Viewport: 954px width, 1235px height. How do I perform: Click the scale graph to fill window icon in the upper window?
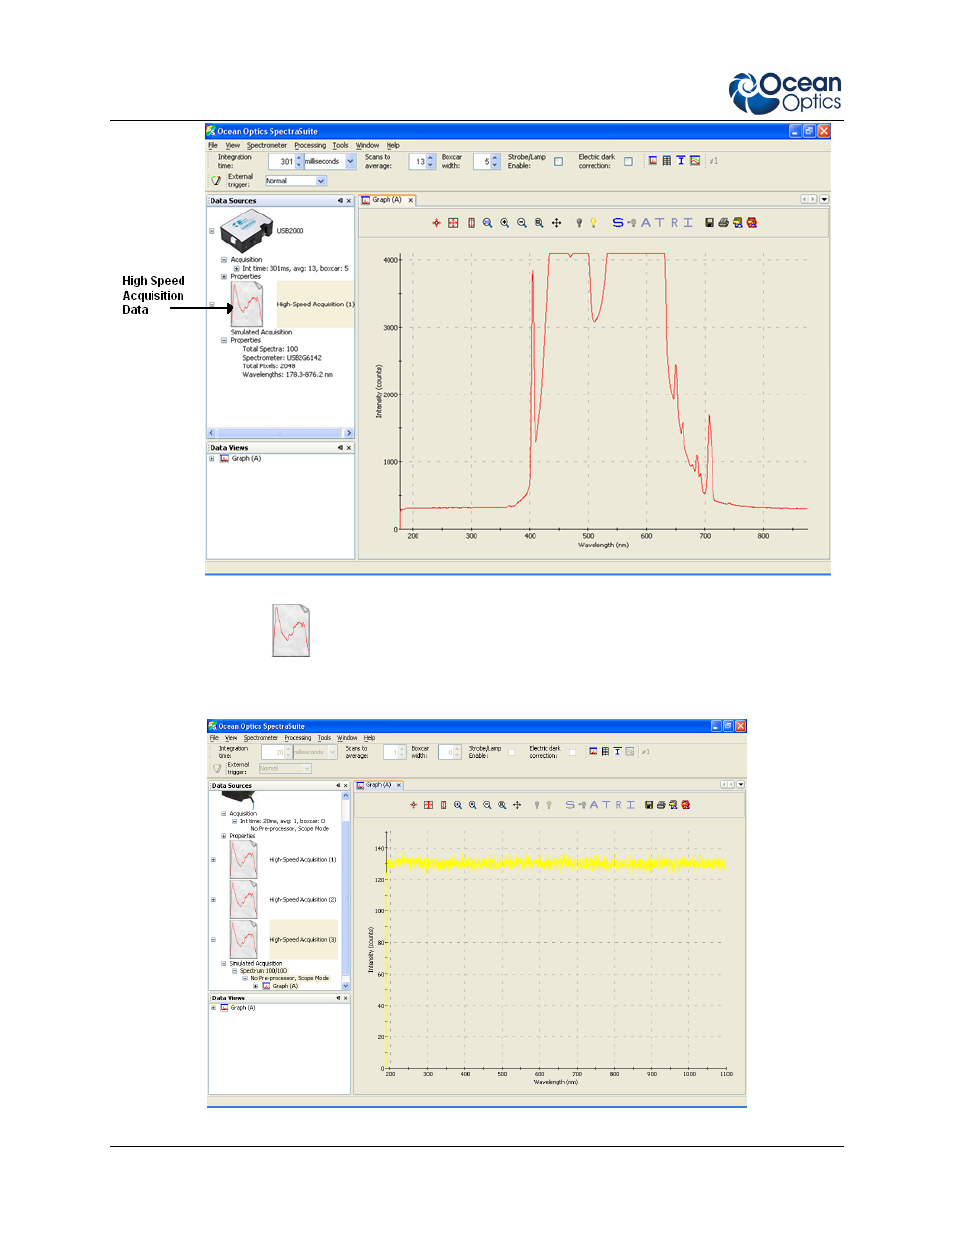coord(453,223)
